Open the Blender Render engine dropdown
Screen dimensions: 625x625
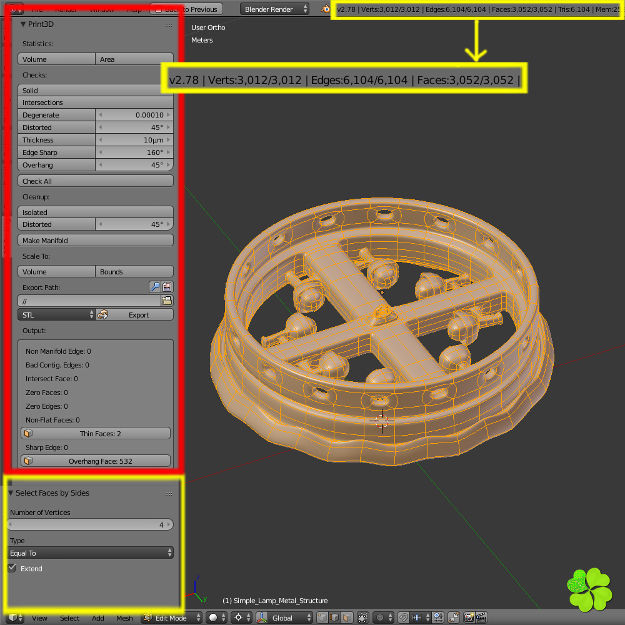[274, 9]
